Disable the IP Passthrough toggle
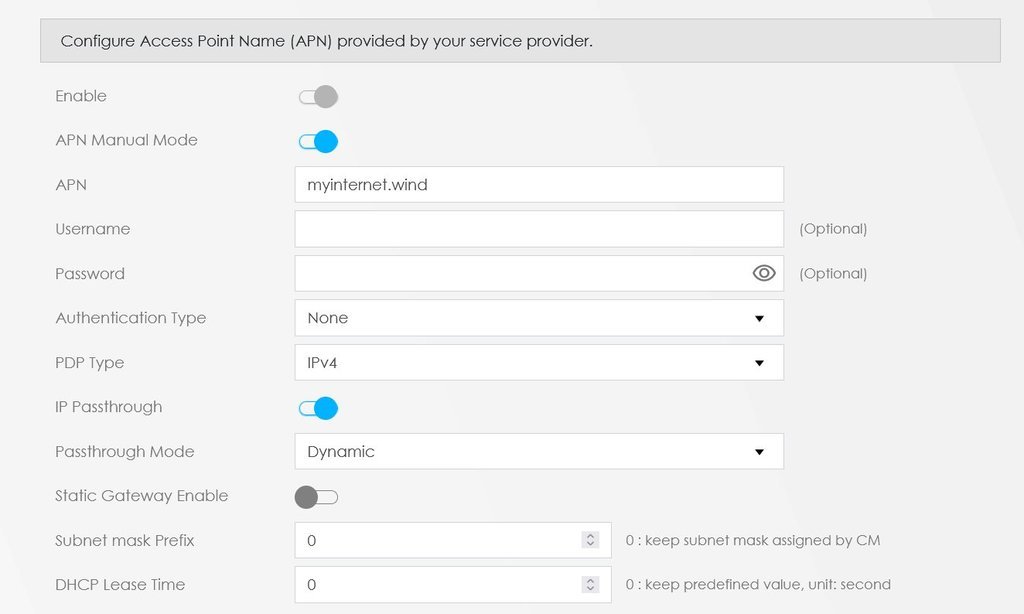This screenshot has width=1024, height=614. click(318, 408)
